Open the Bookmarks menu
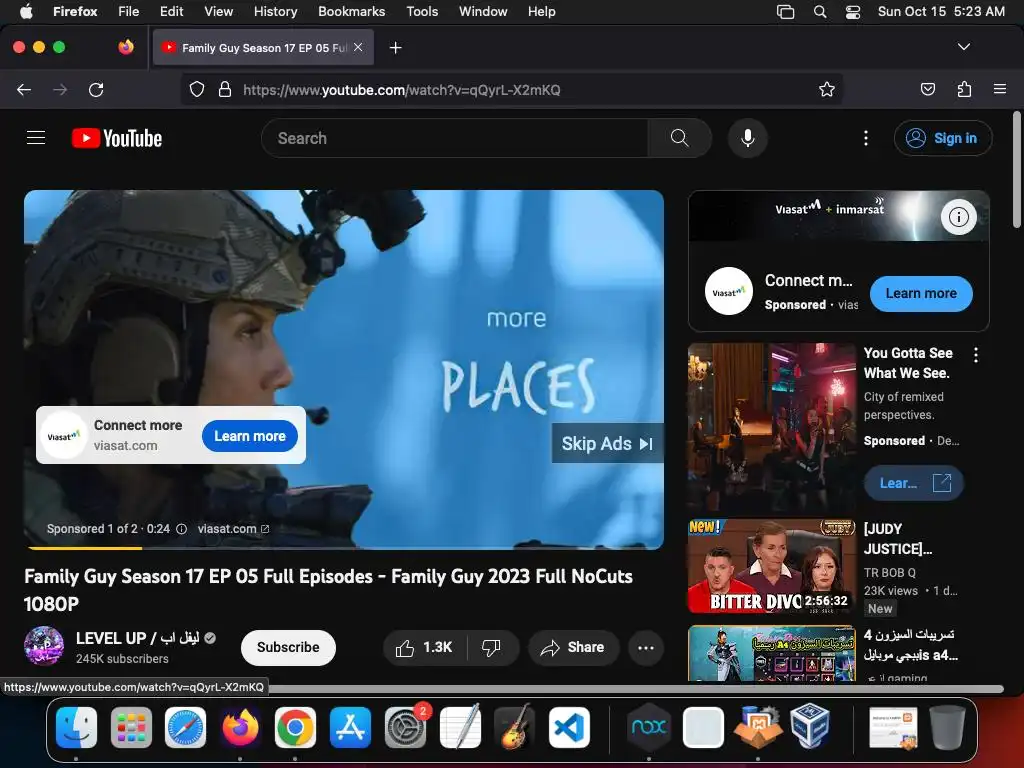Screen dimensions: 1024x768 click(351, 11)
